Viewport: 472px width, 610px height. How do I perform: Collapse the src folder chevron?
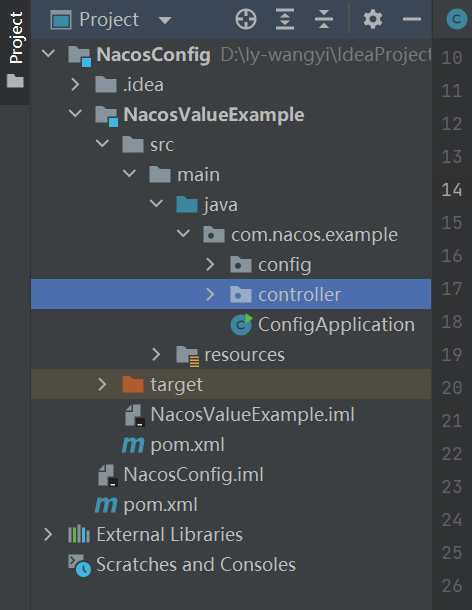[x=102, y=143]
